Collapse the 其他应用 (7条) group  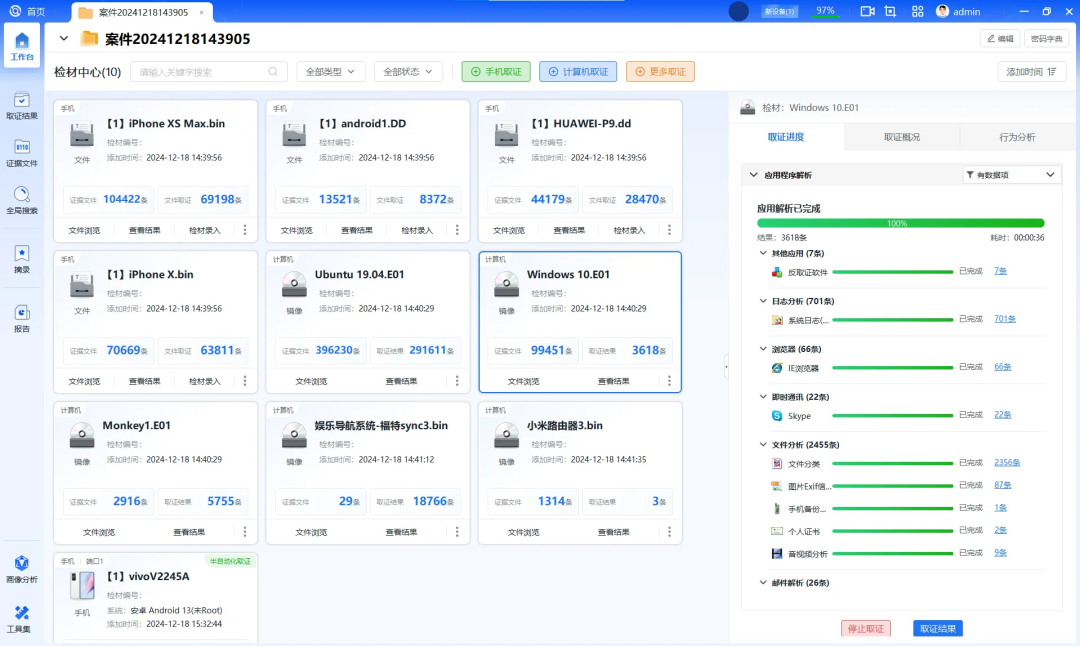[763, 253]
